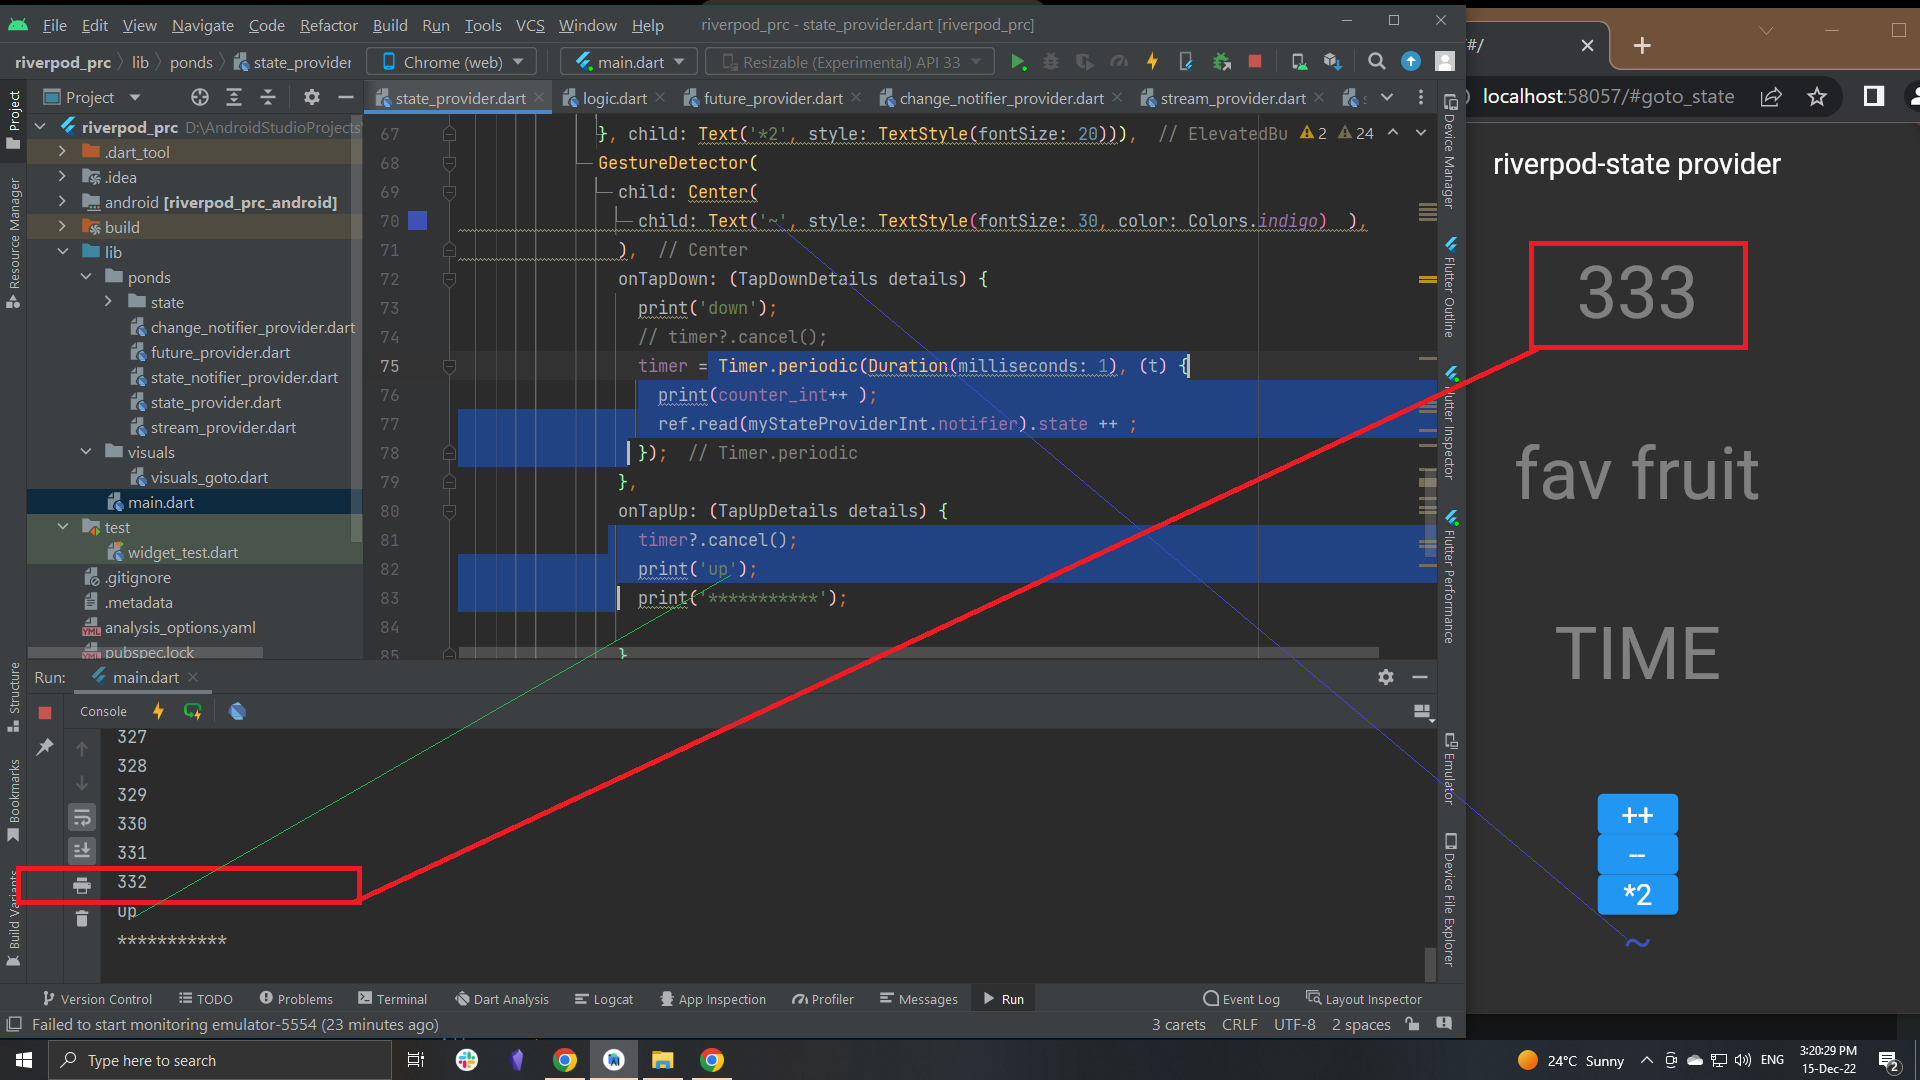This screenshot has height=1080, width=1920.
Task: Toggle Device File Explorer side panel
Action: [1450, 899]
